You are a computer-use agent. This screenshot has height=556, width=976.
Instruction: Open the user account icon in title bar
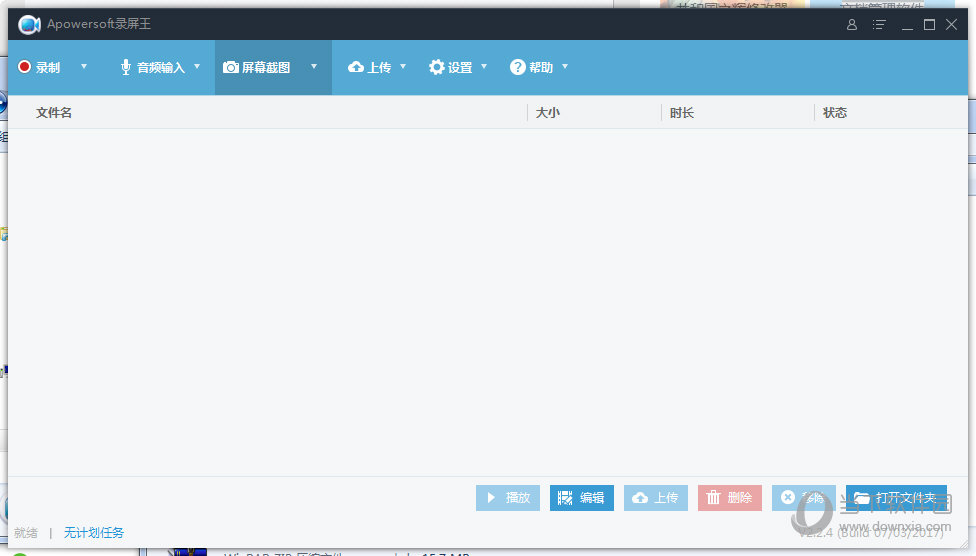click(x=852, y=25)
